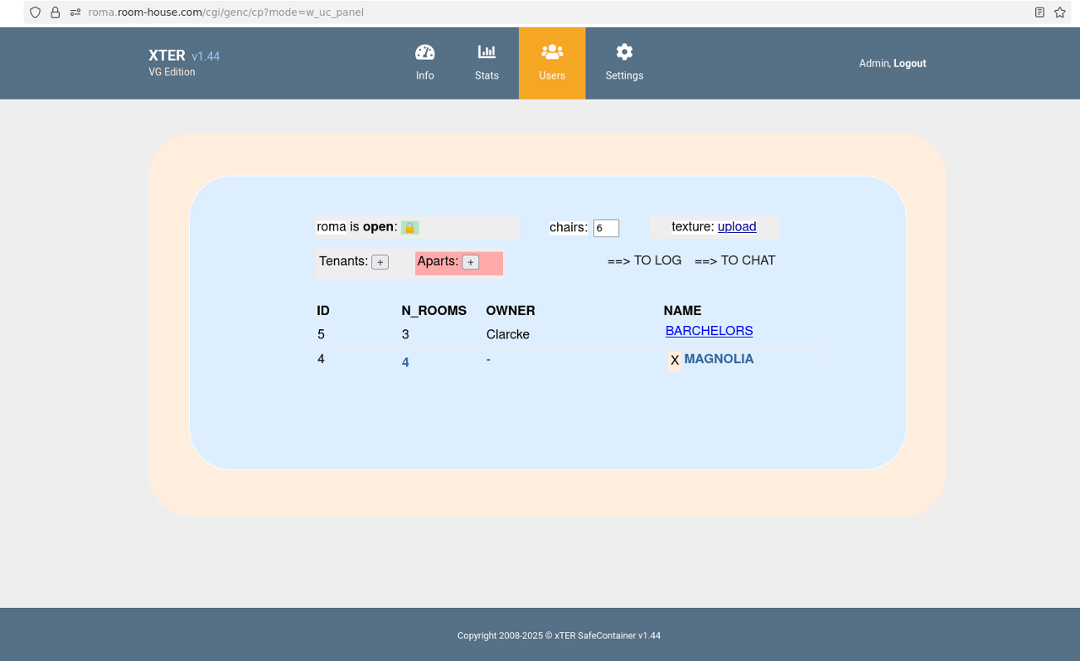
Task: Open the texture upload link
Action: coord(737,227)
